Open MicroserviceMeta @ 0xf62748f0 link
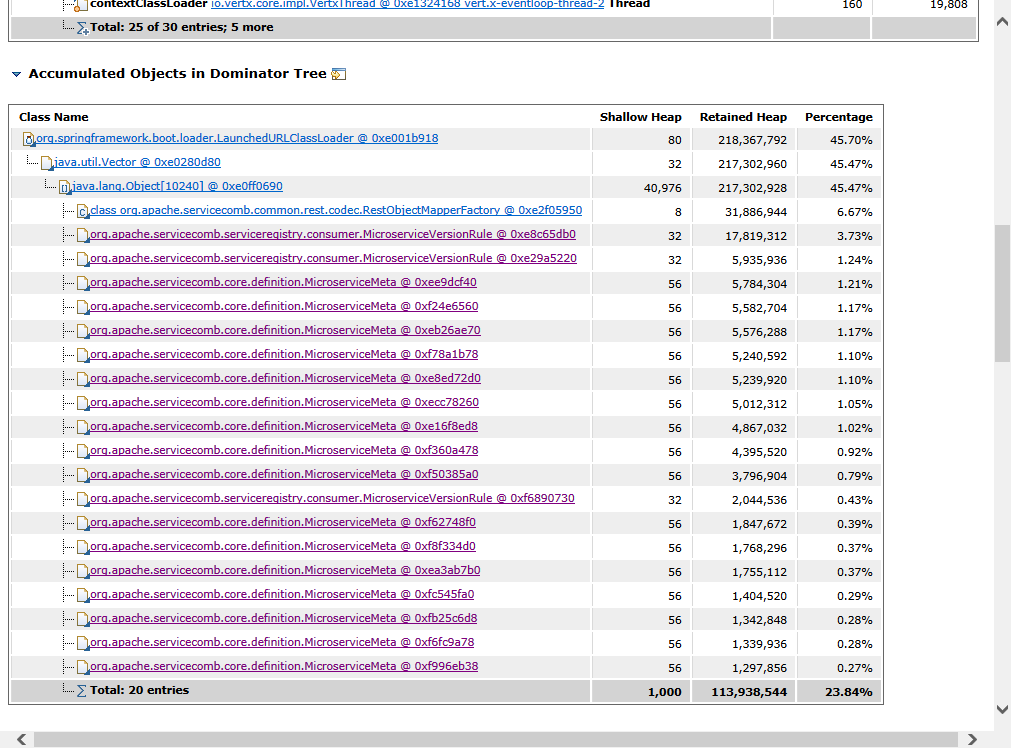 pyautogui.click(x=283, y=522)
